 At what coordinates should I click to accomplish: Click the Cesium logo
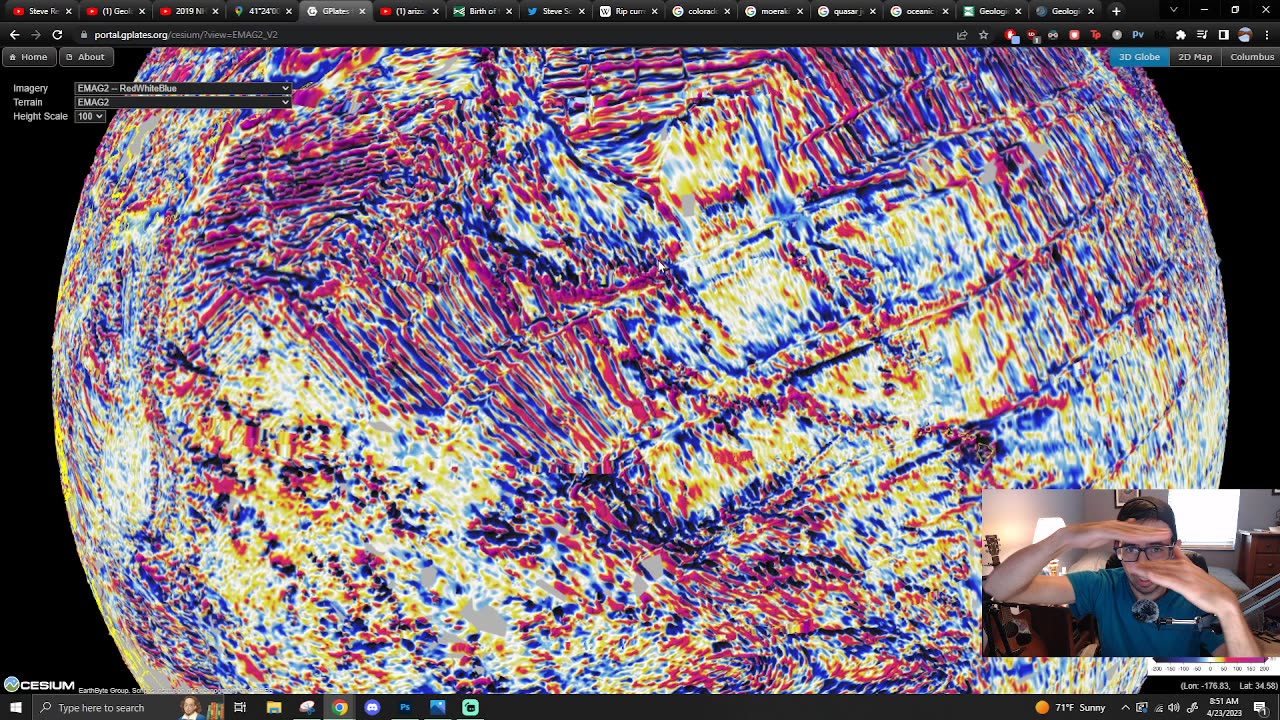pos(39,685)
